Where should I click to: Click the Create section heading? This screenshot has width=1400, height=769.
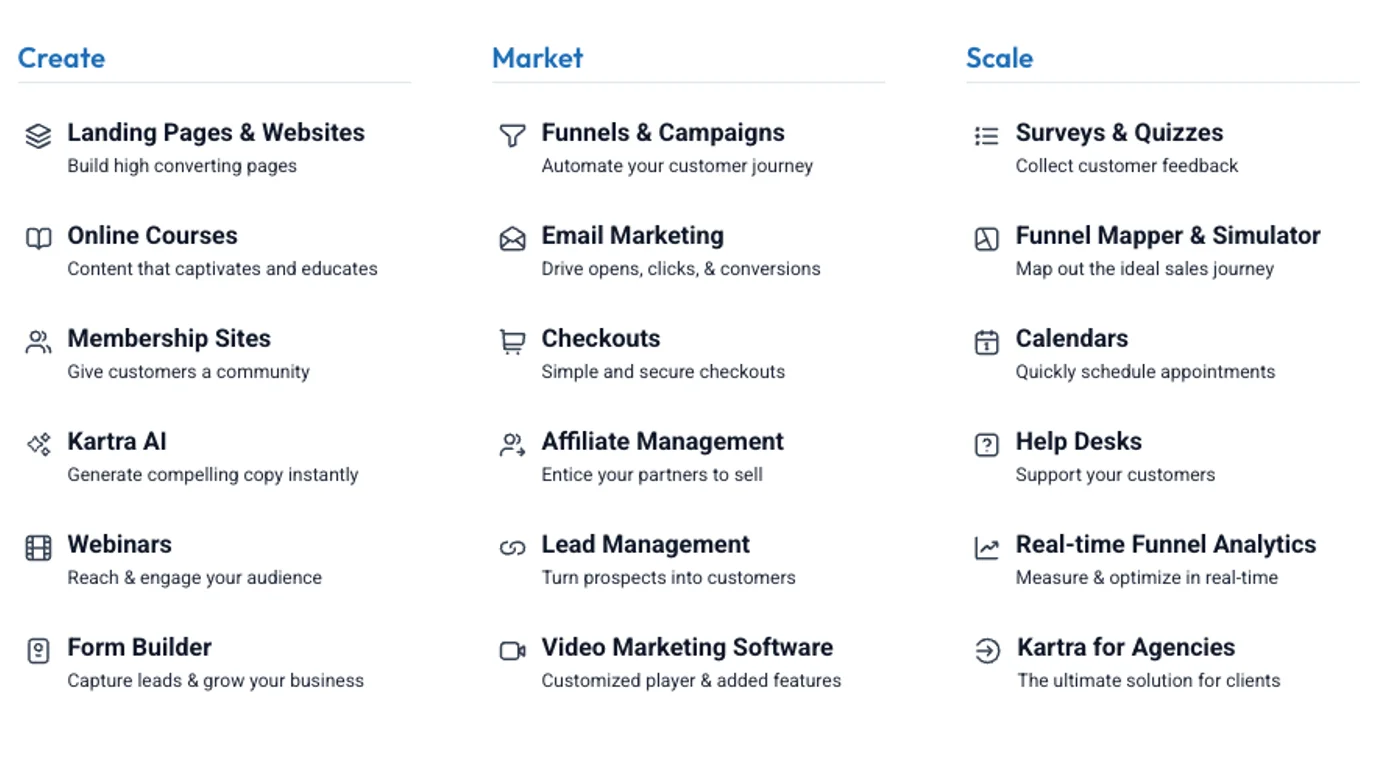(61, 58)
